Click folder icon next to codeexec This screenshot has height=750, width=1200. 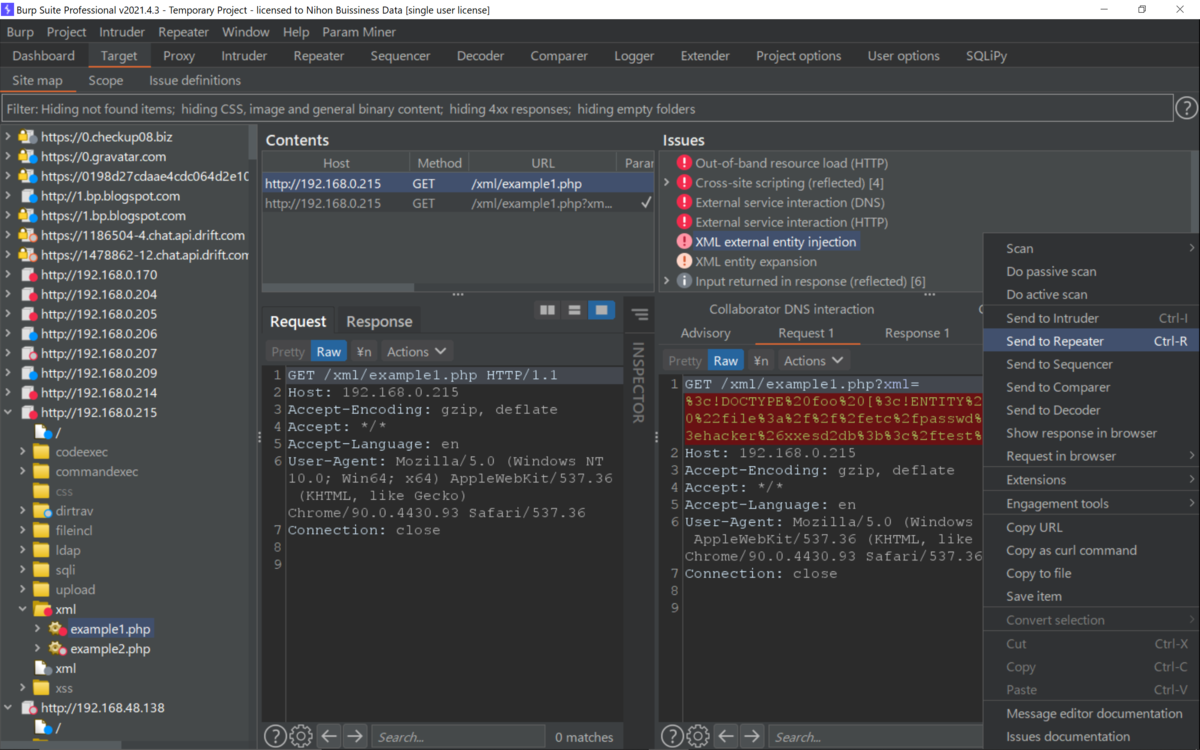tap(41, 452)
